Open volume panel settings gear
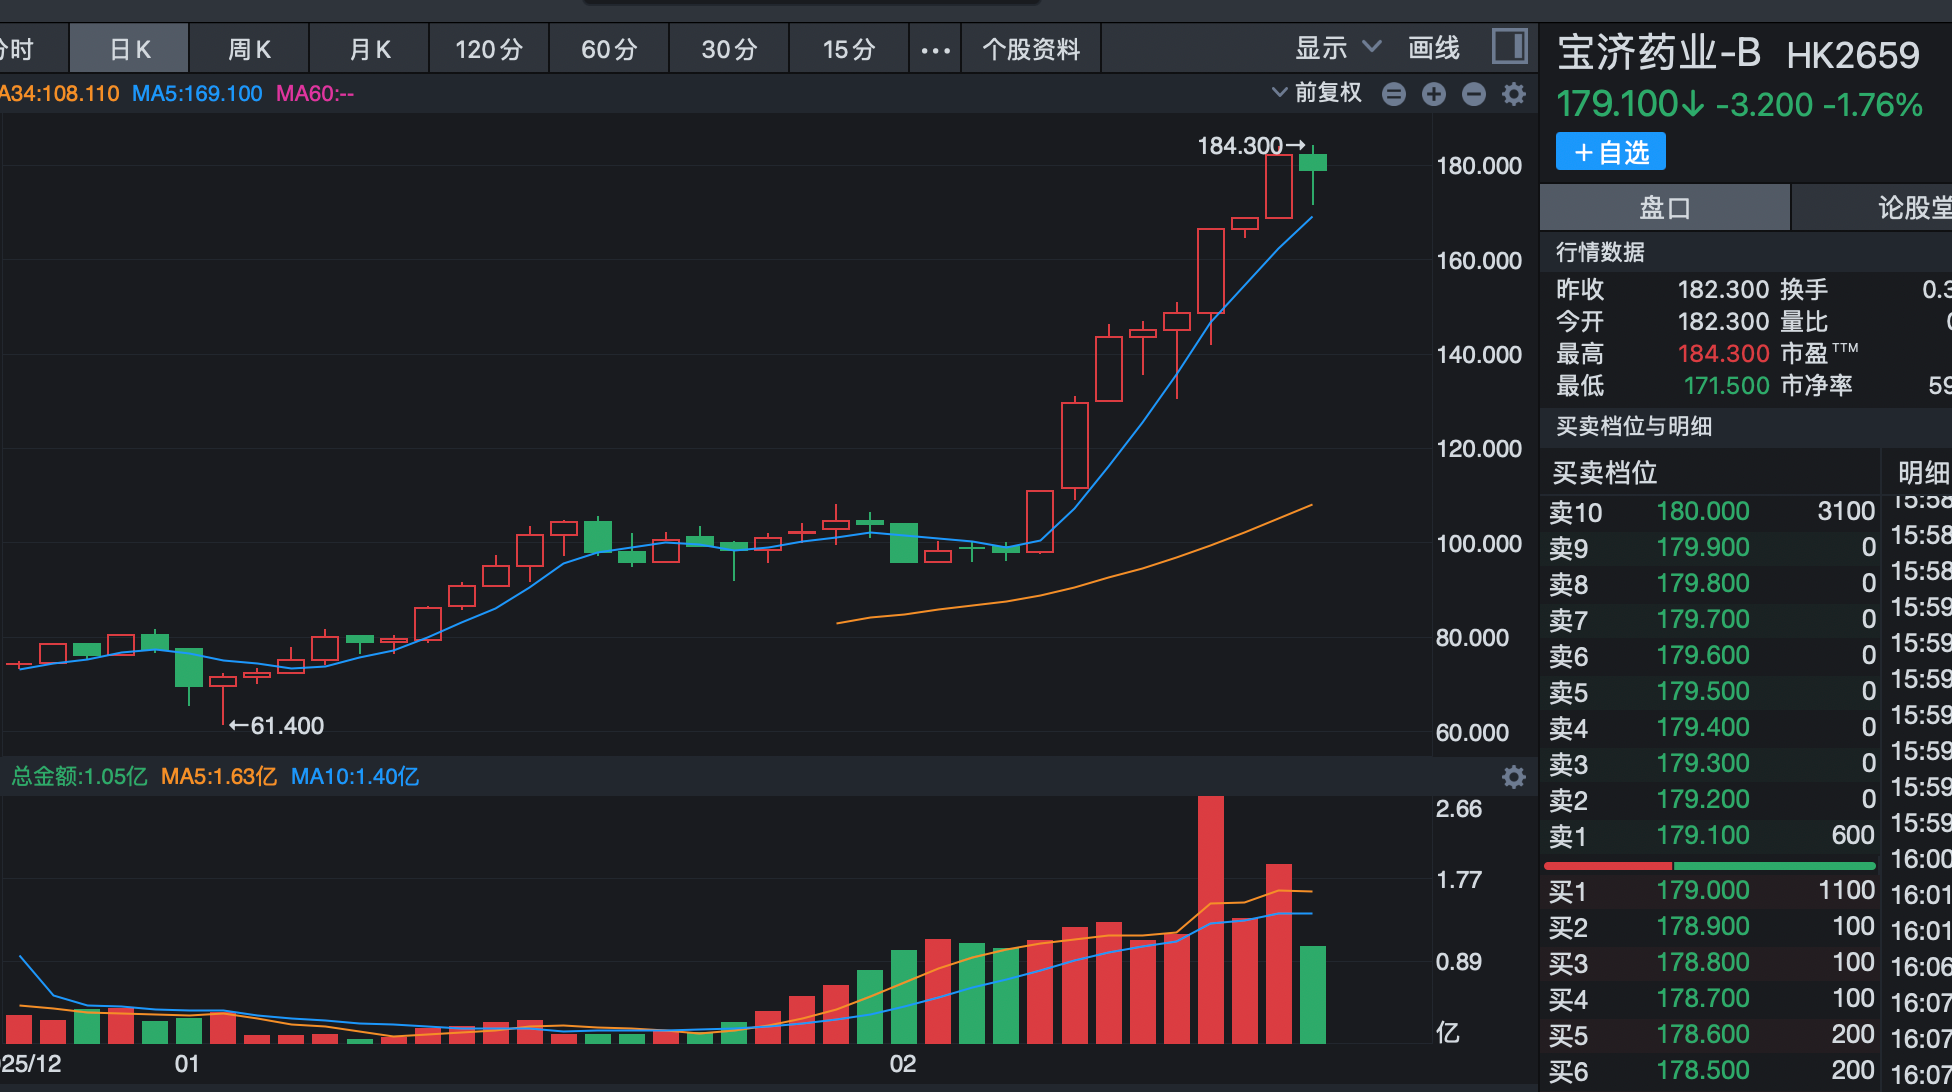Image resolution: width=1952 pixels, height=1092 pixels. 1514,777
